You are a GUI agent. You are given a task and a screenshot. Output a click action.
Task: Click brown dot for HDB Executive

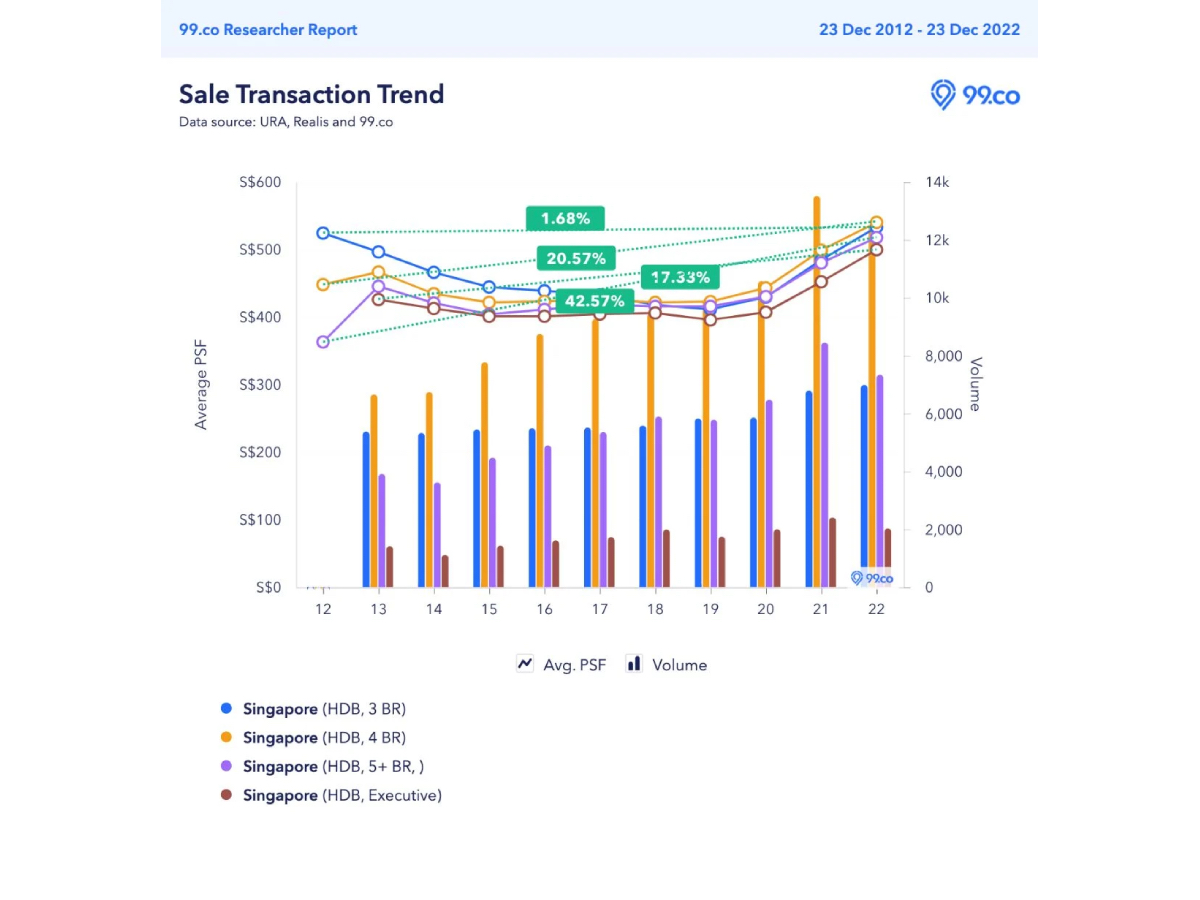click(226, 795)
